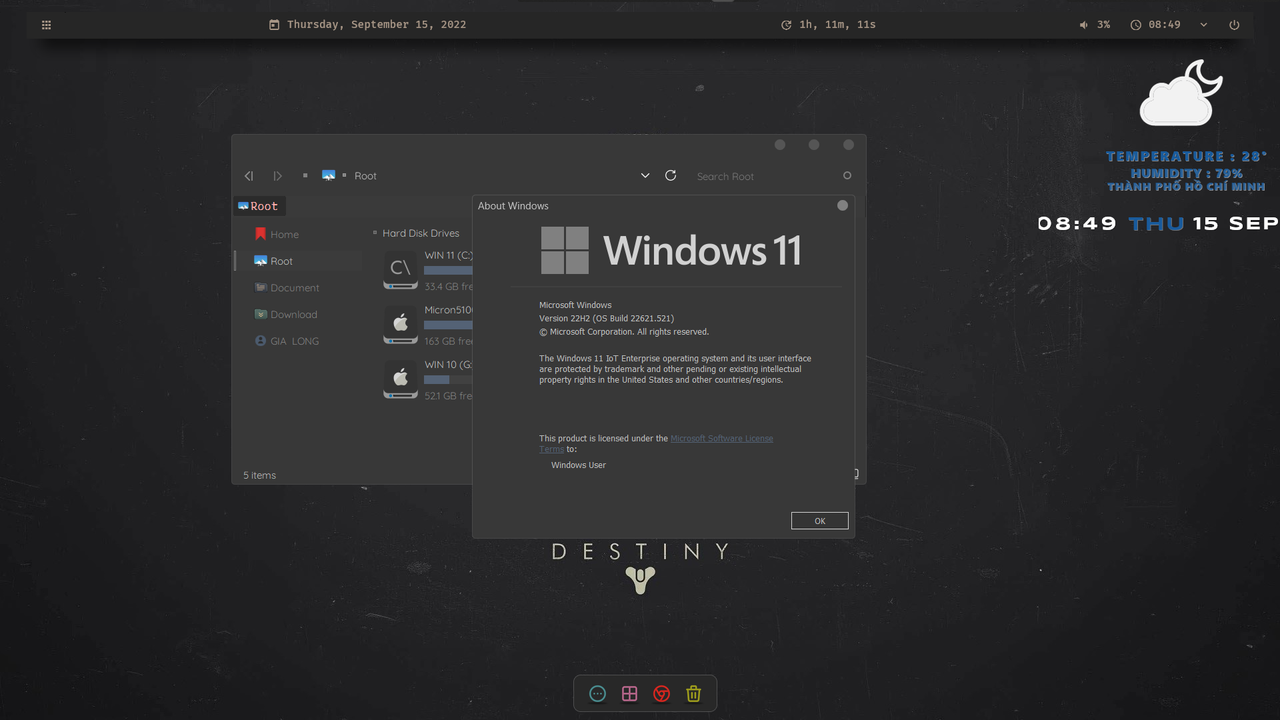The height and width of the screenshot is (720, 1280).
Task: Select the WIN 10 (G:) drive icon
Action: click(400, 379)
